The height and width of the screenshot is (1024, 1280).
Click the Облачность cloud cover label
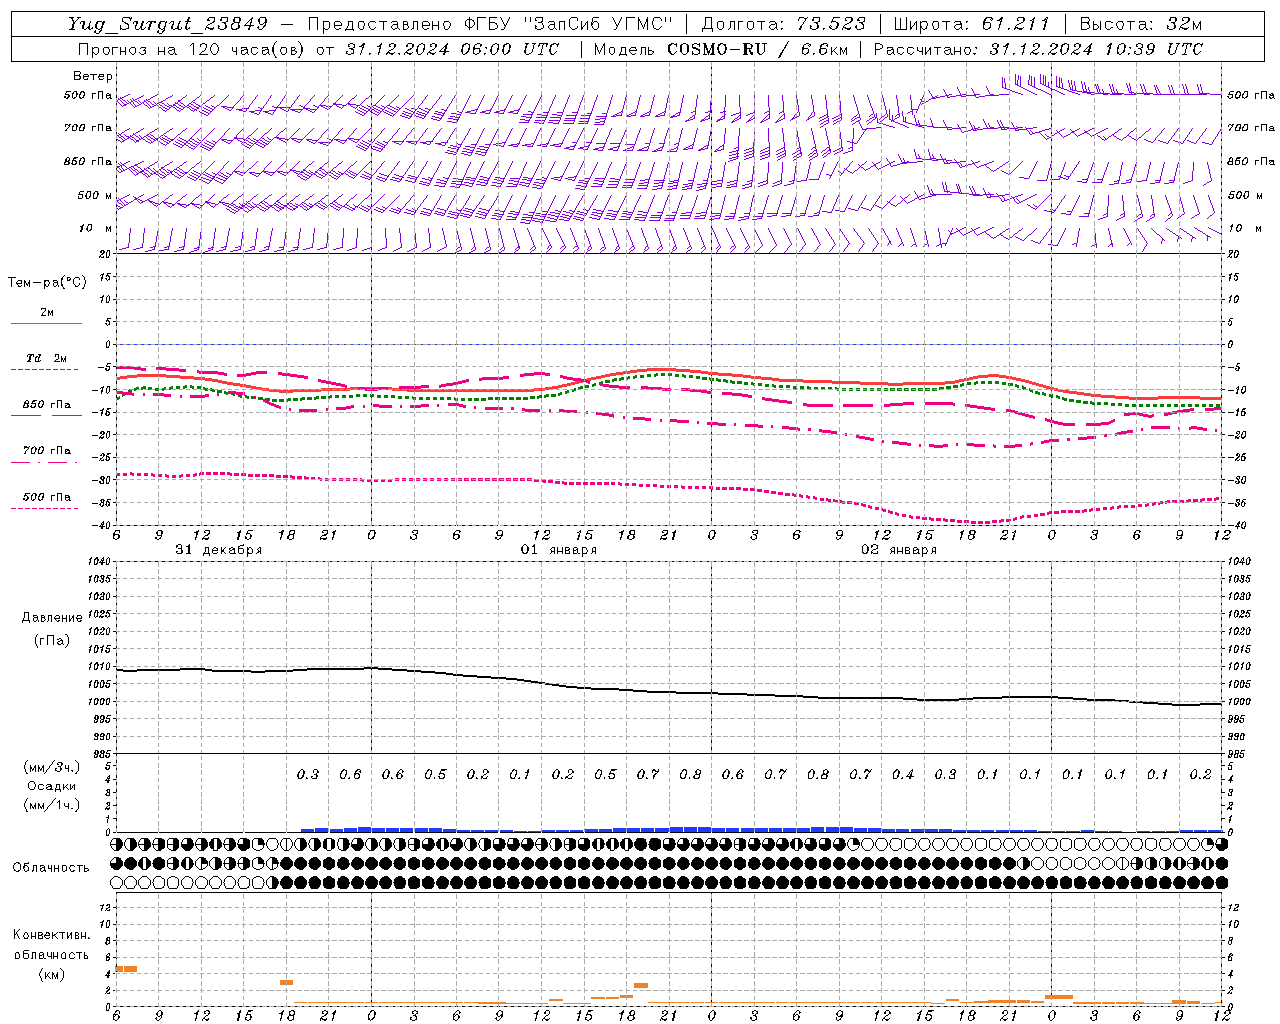[x=51, y=867]
